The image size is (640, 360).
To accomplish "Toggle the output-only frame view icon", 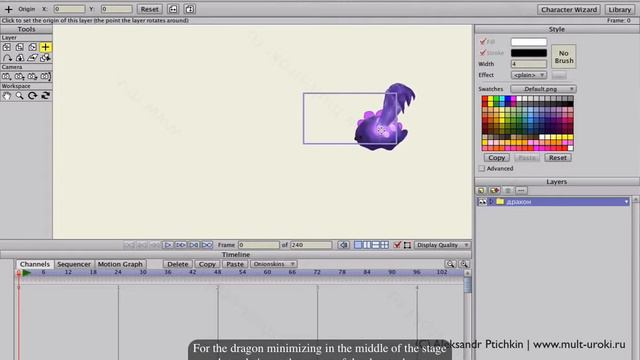I will 407,245.
